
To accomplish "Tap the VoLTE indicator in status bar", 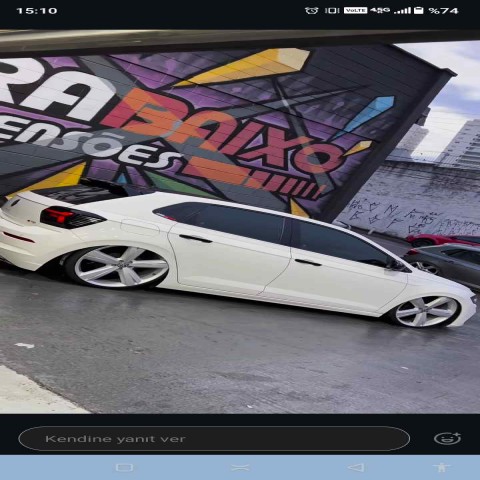I will pos(355,11).
